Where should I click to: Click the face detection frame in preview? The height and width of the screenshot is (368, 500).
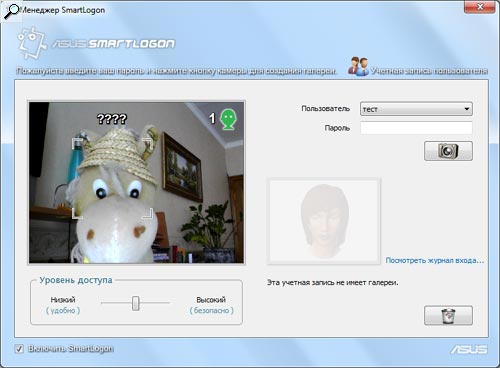click(x=112, y=179)
